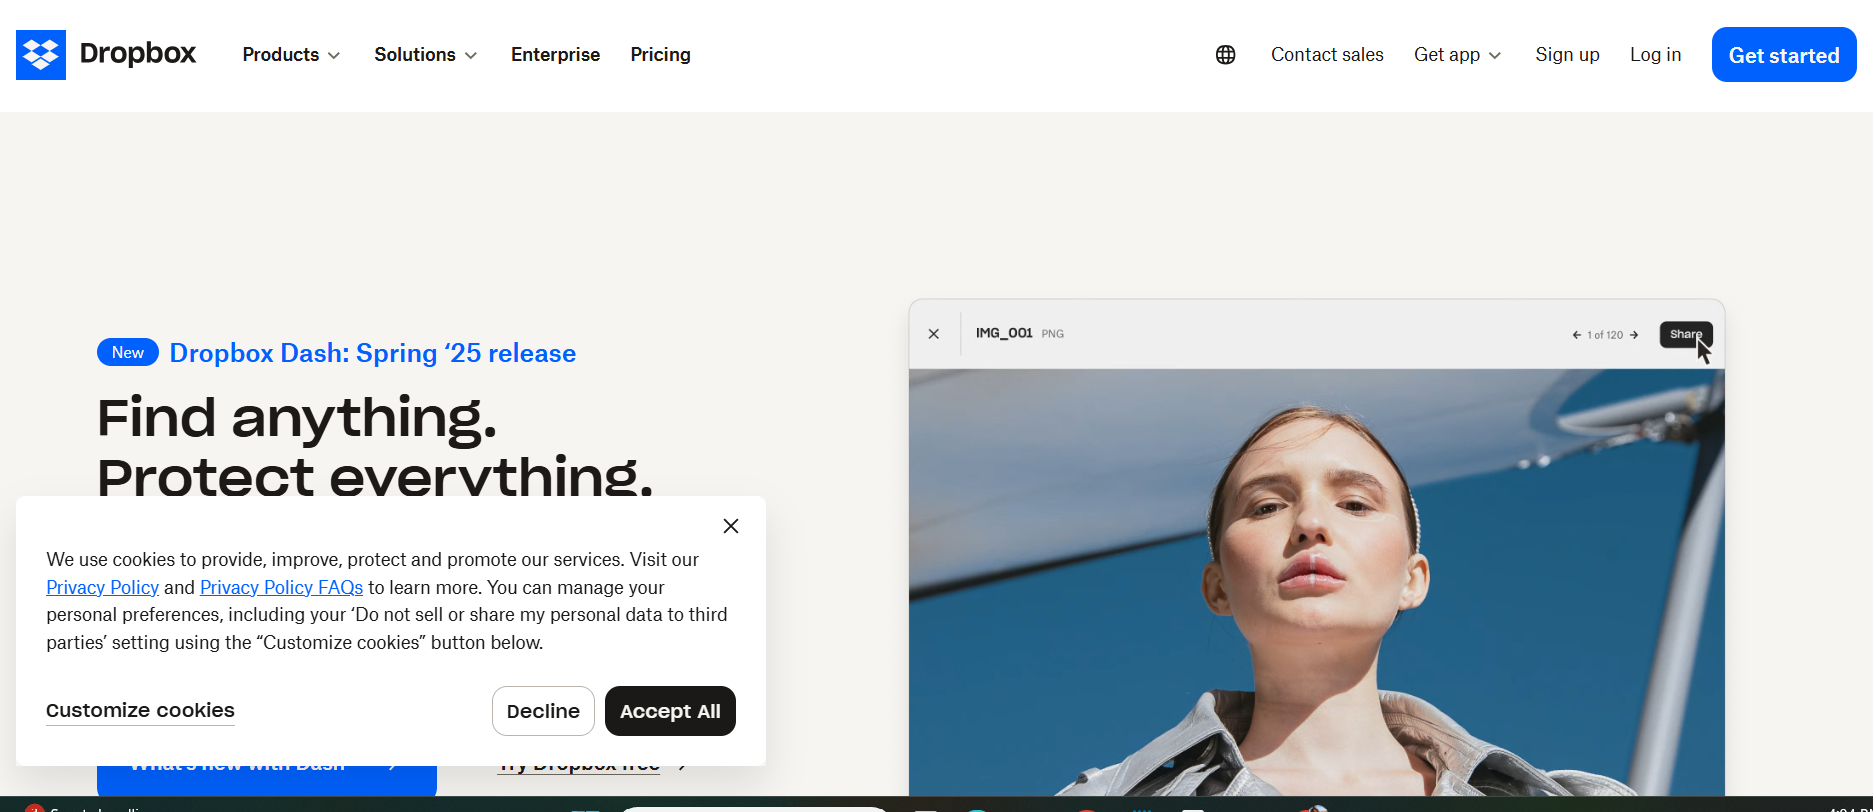Click Accept All cookies button
This screenshot has width=1873, height=812.
coord(670,711)
